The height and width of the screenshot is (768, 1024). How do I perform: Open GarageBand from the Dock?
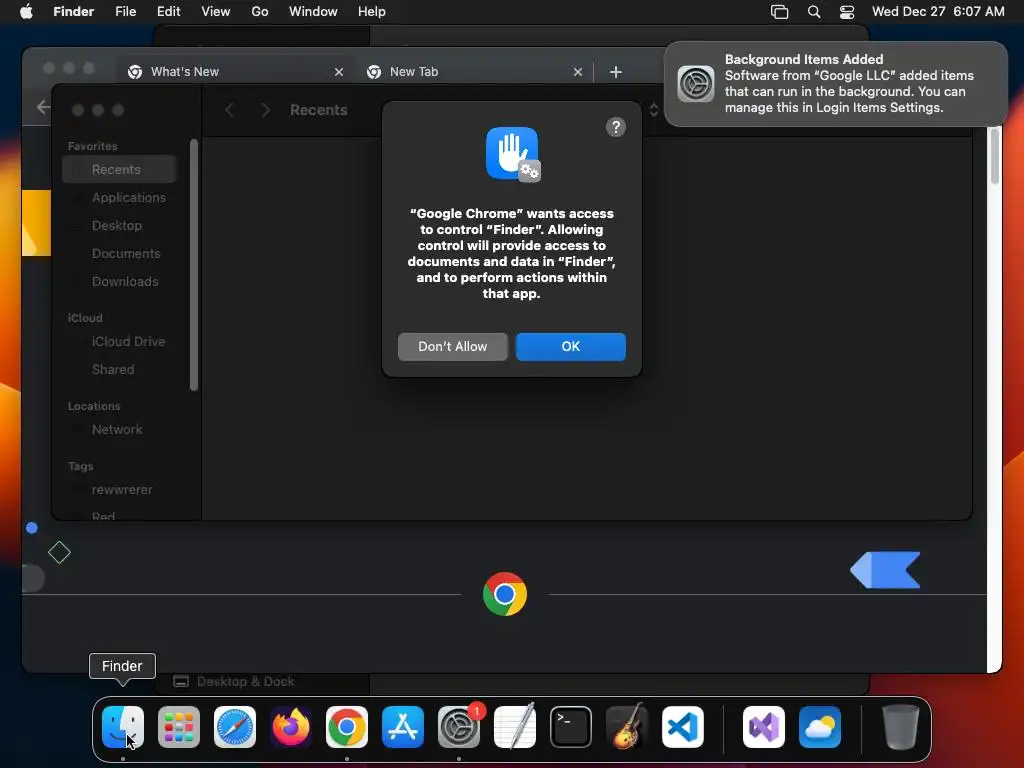click(x=627, y=727)
